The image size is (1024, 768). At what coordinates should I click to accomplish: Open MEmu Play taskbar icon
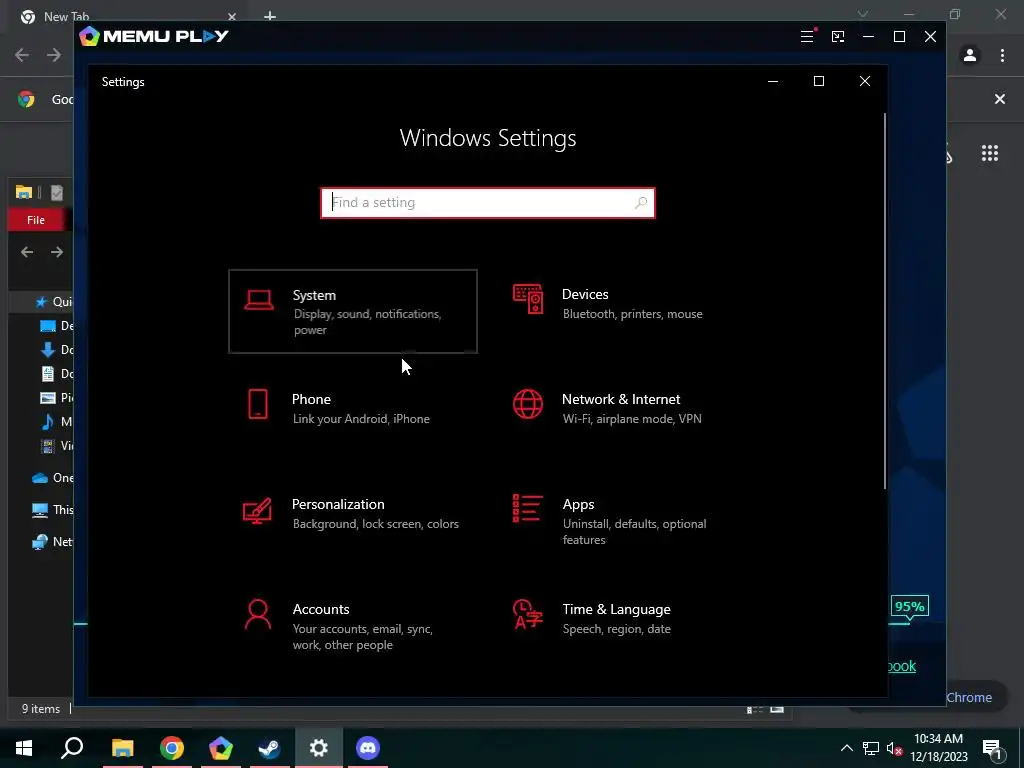pos(221,748)
